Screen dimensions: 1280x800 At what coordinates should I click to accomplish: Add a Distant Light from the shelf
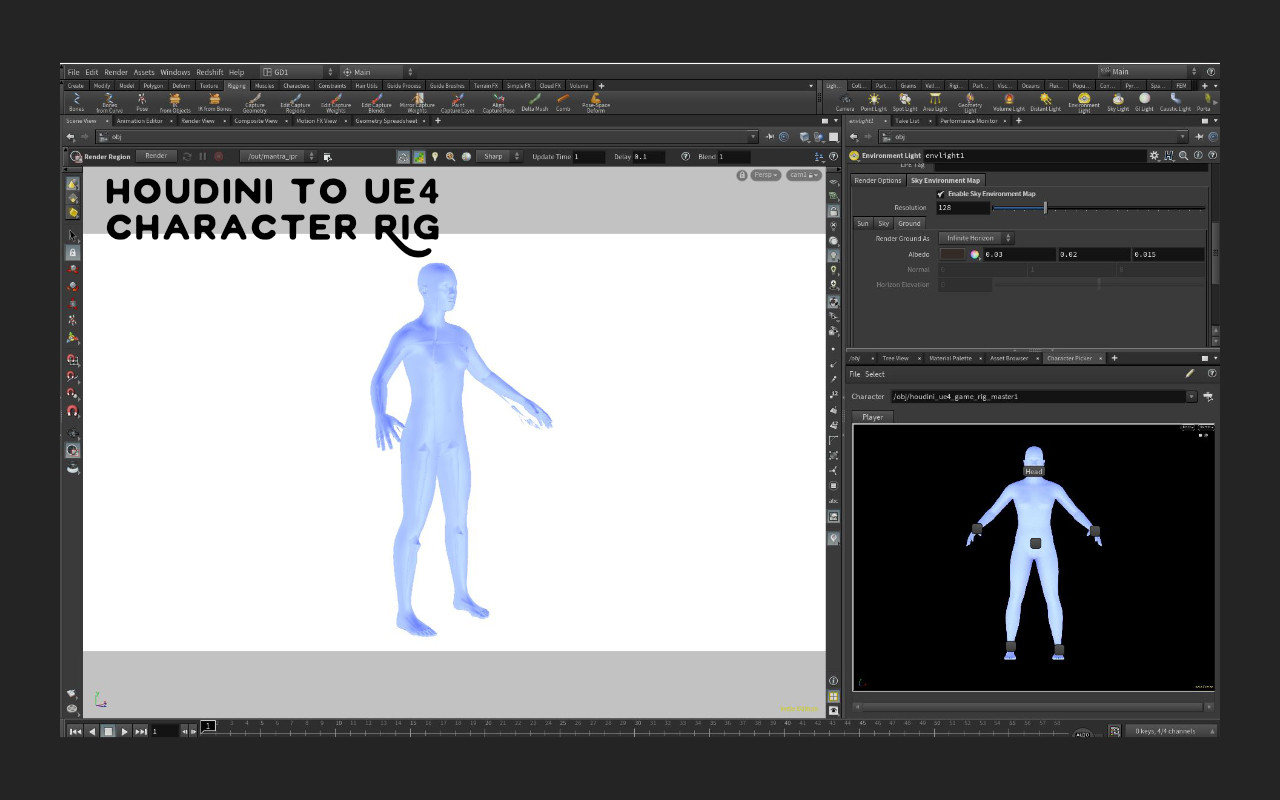pyautogui.click(x=1046, y=102)
